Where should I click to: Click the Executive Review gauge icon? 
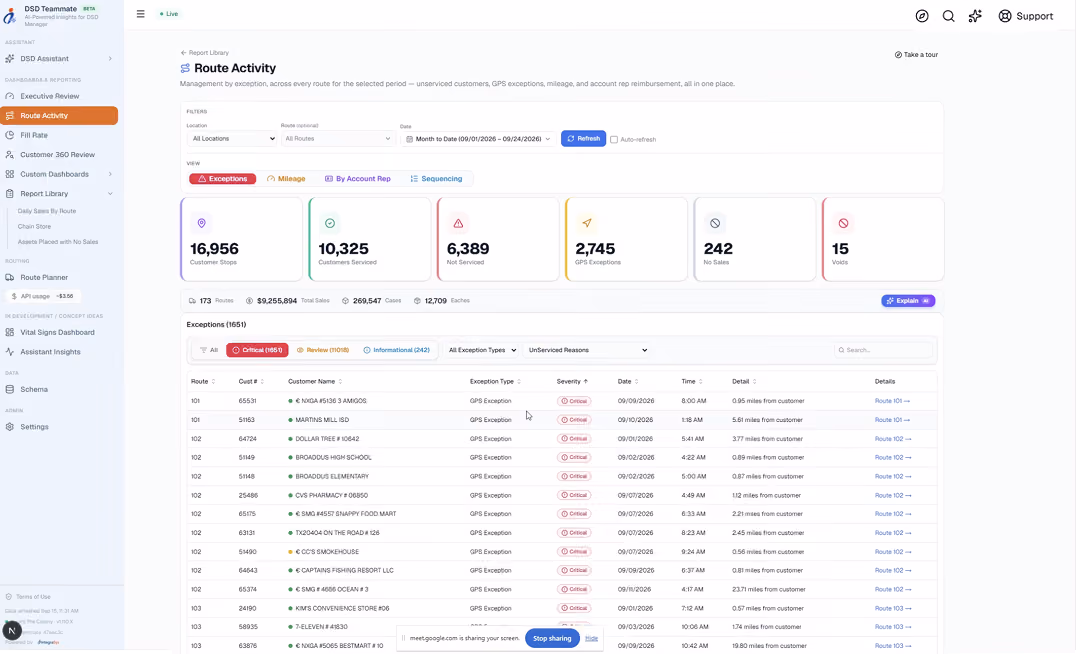[10, 96]
